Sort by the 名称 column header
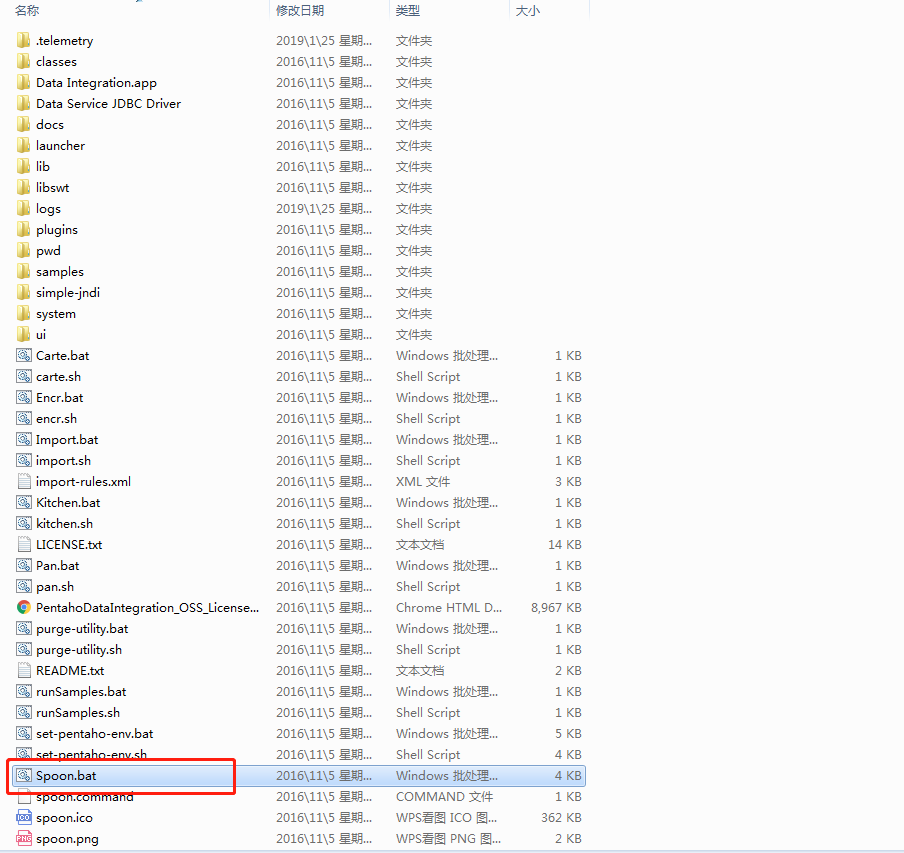 pyautogui.click(x=27, y=10)
